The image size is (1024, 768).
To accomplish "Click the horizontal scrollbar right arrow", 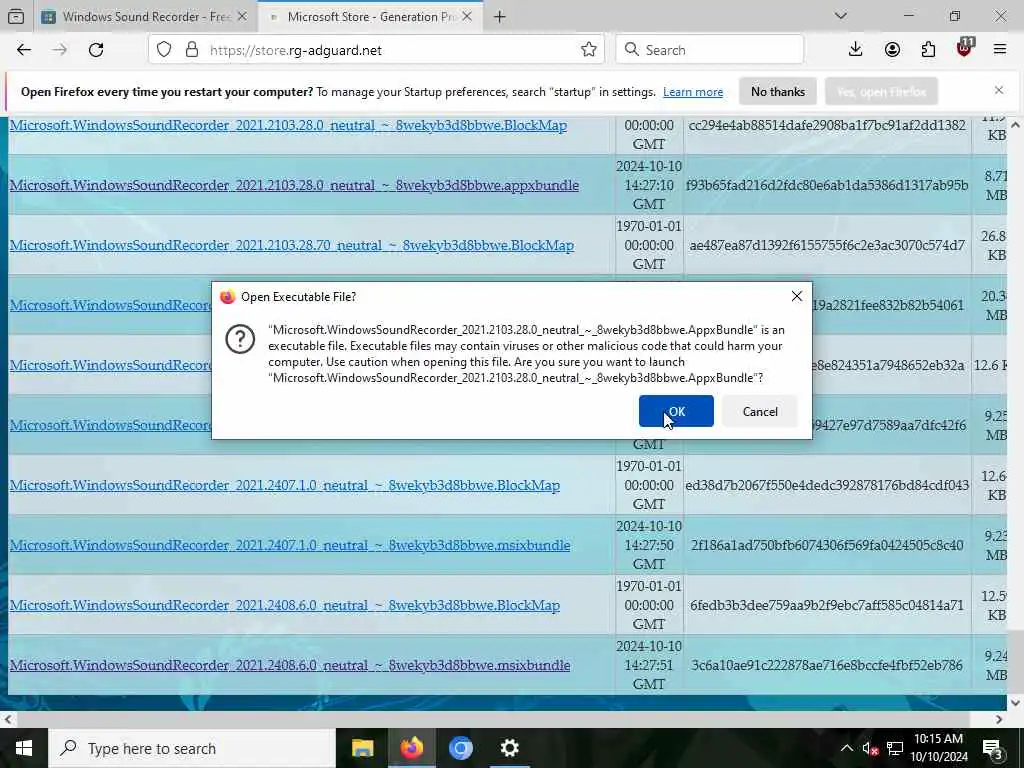I will pyautogui.click(x=999, y=720).
